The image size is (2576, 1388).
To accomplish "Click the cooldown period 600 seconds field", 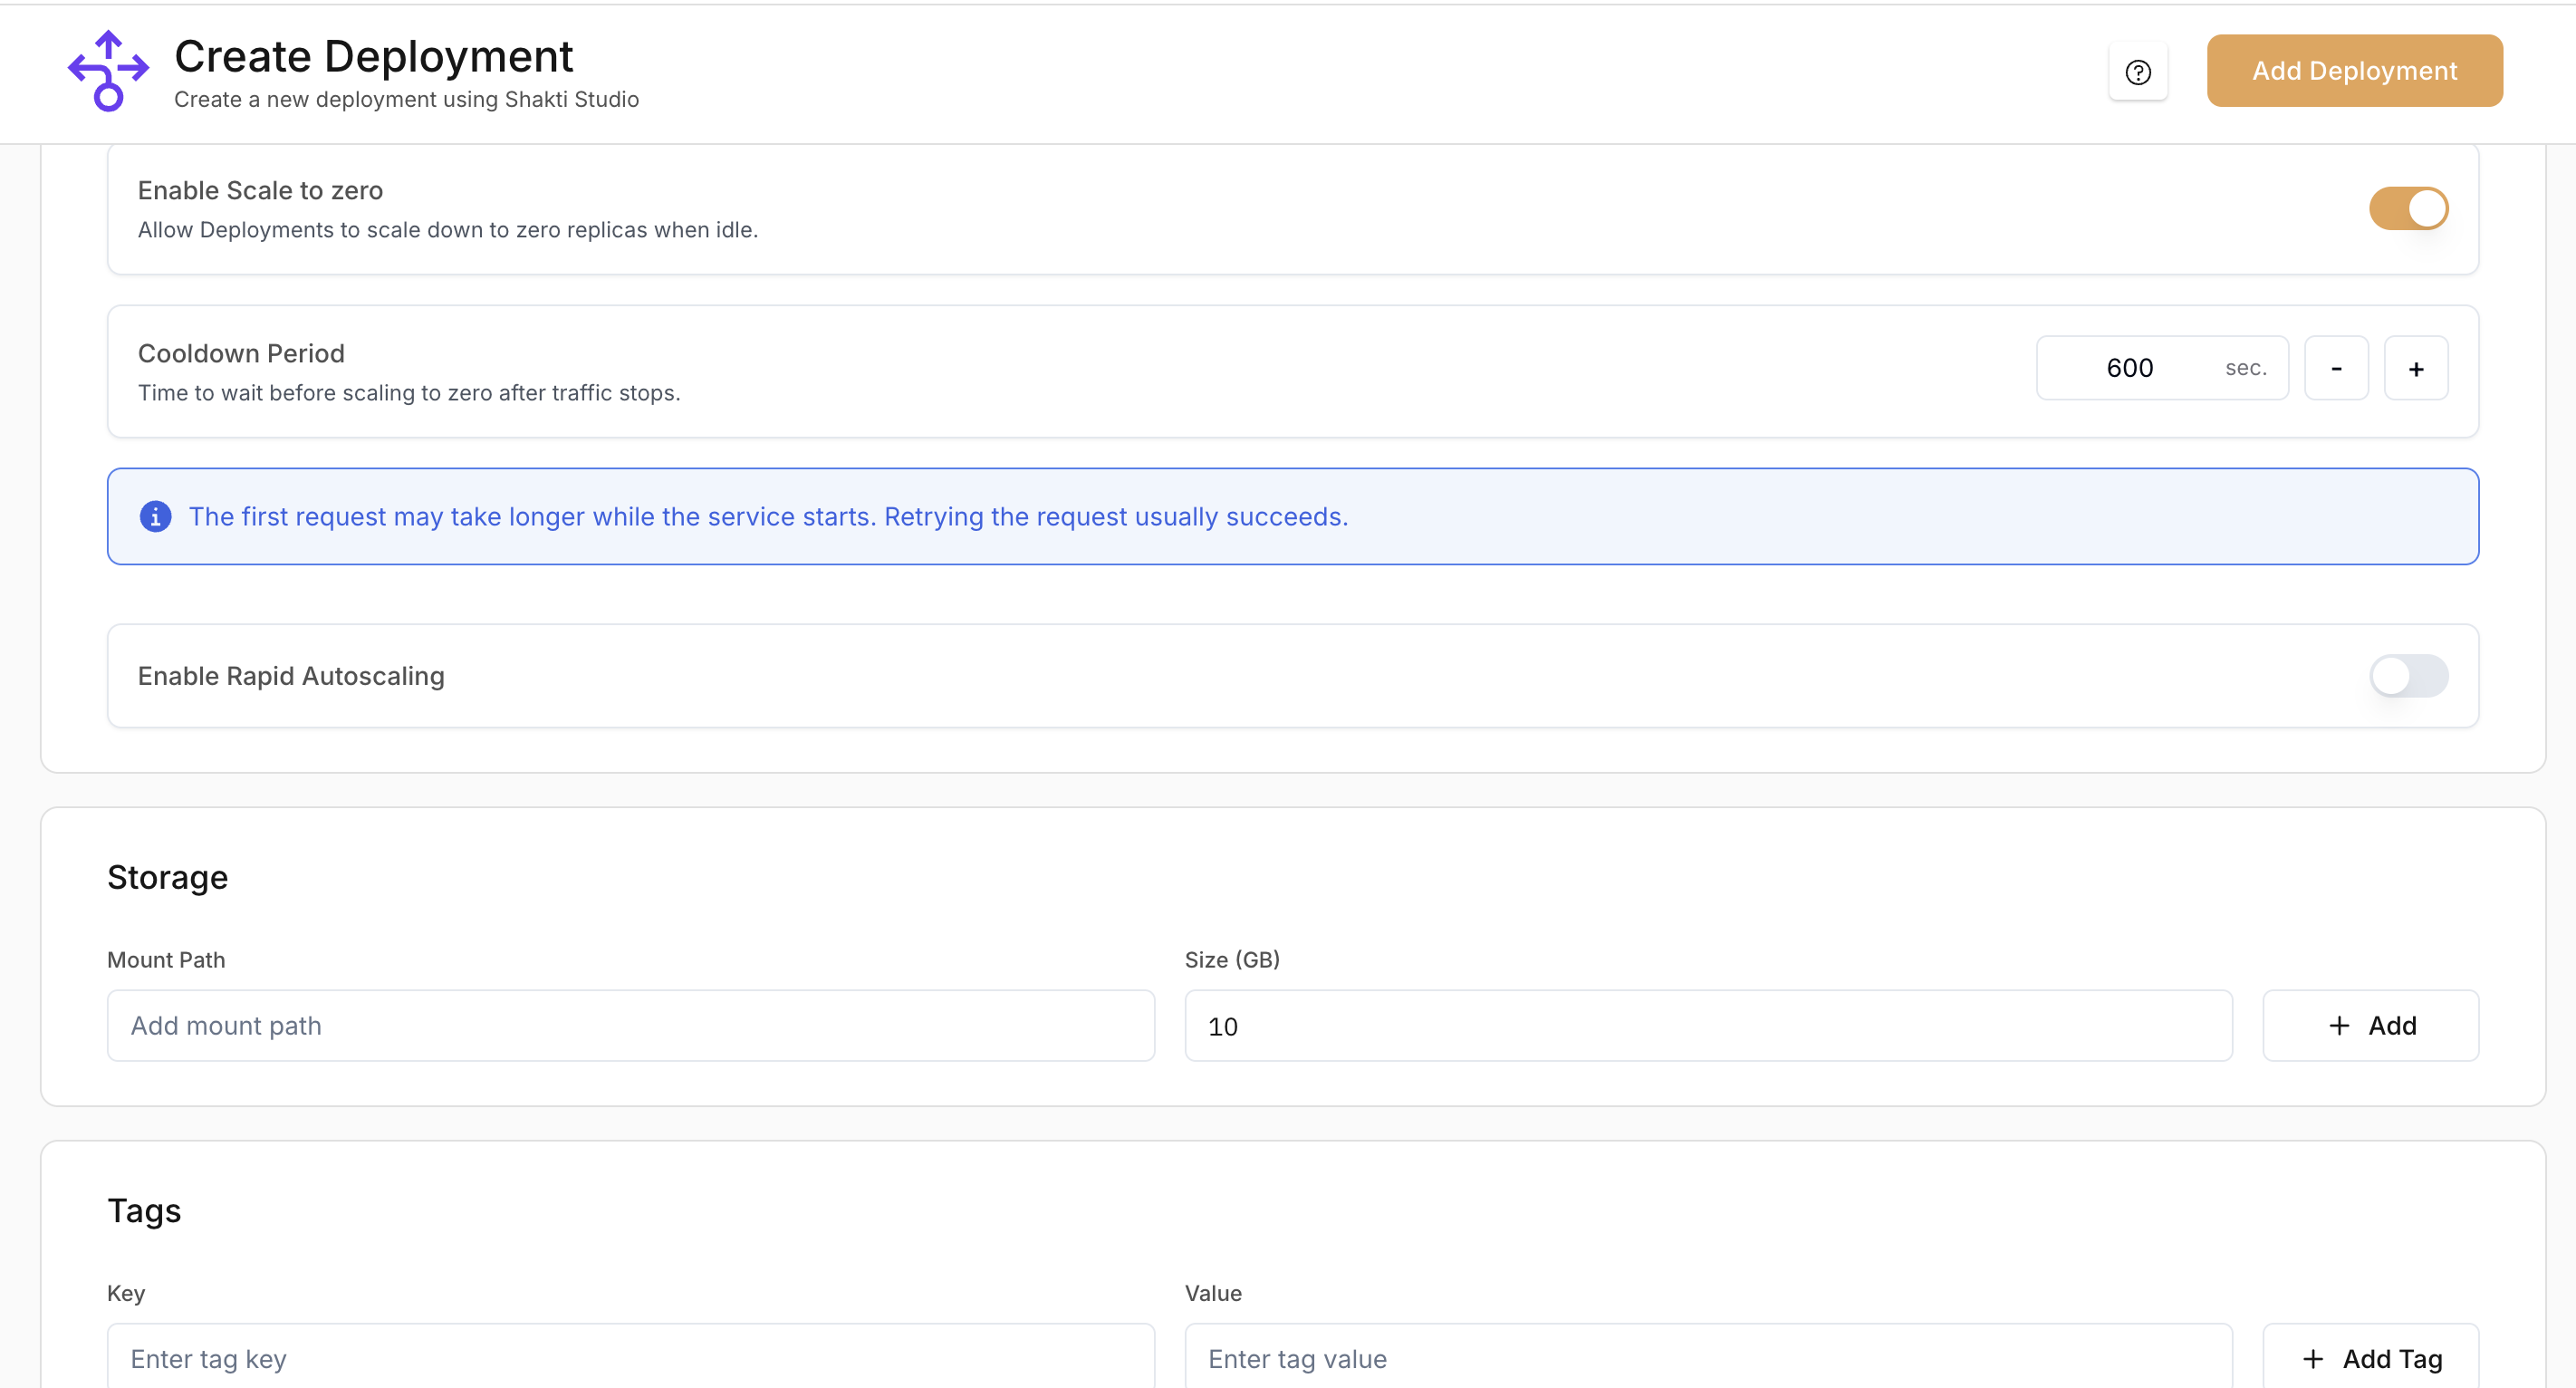I will (2130, 368).
